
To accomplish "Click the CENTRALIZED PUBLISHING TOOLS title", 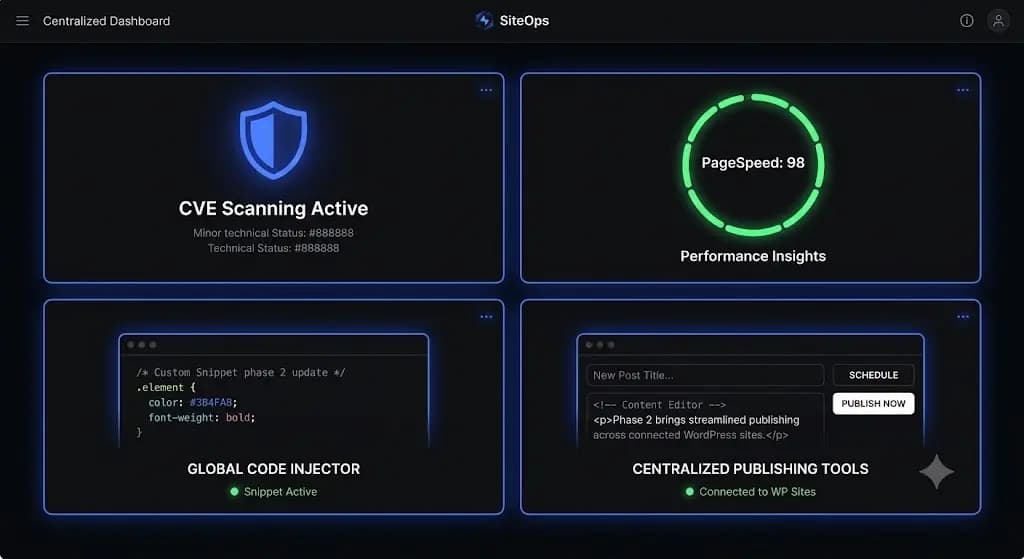I will (x=750, y=469).
